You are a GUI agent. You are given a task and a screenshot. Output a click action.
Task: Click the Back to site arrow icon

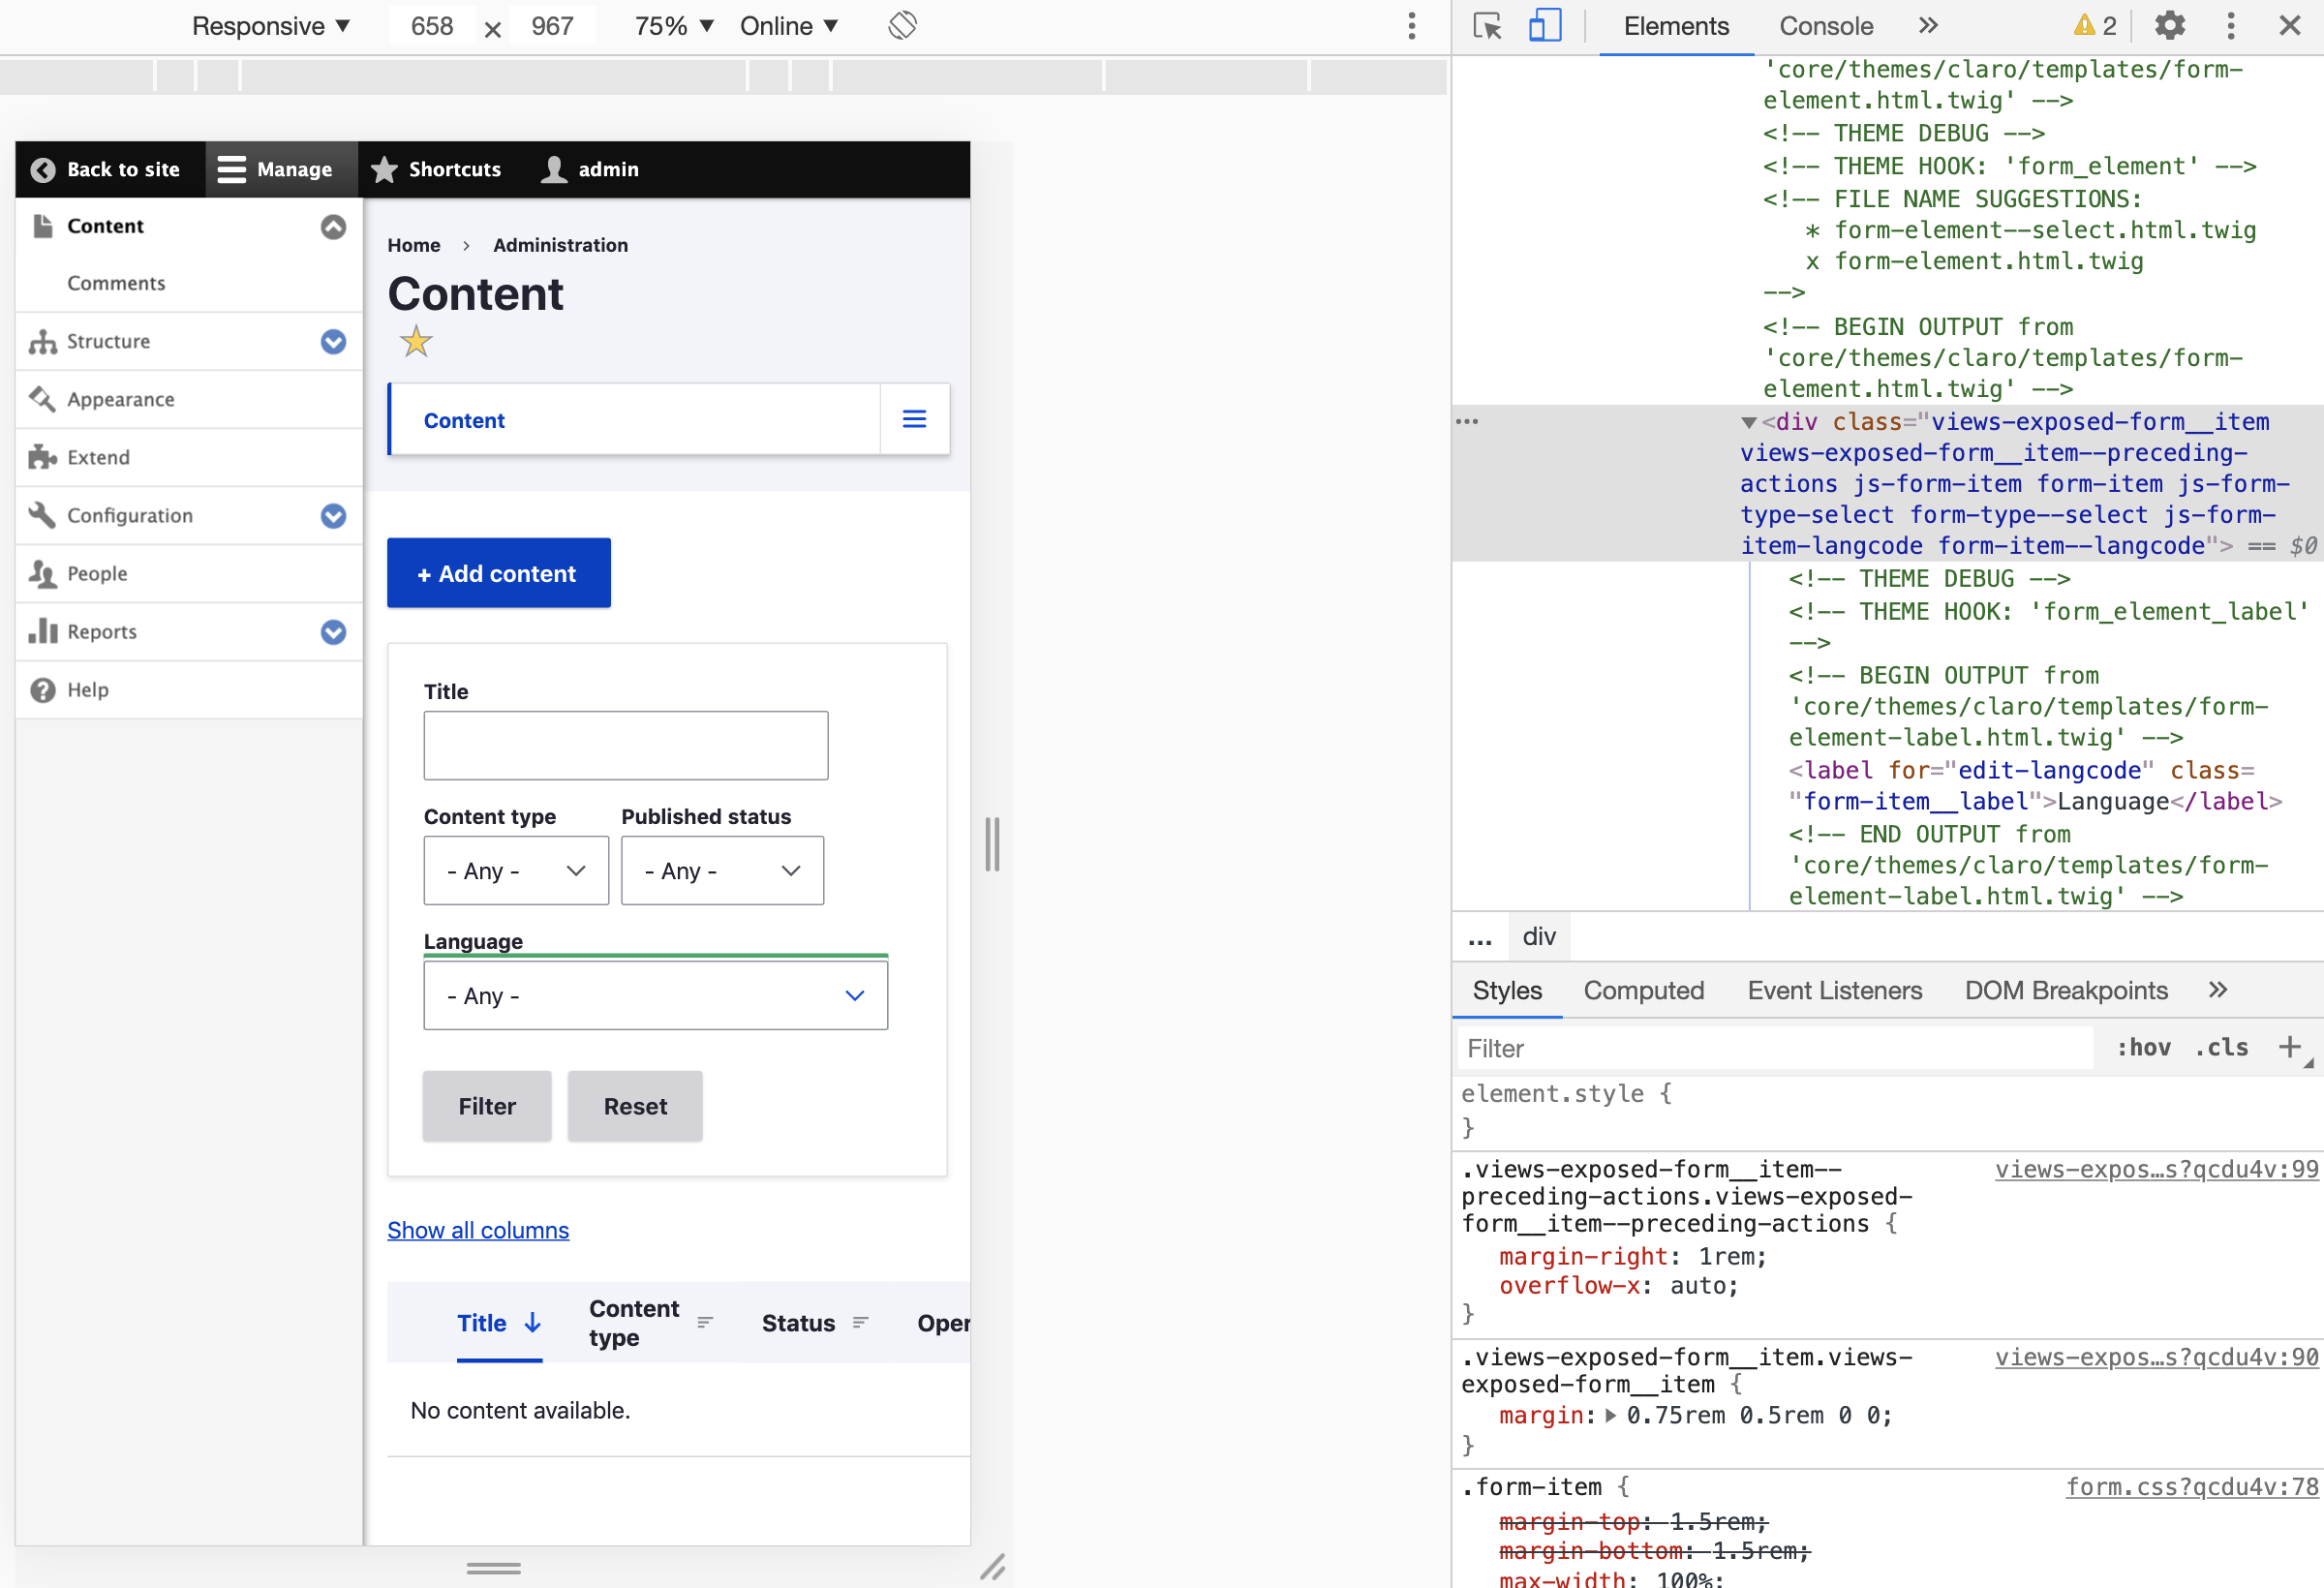(43, 169)
